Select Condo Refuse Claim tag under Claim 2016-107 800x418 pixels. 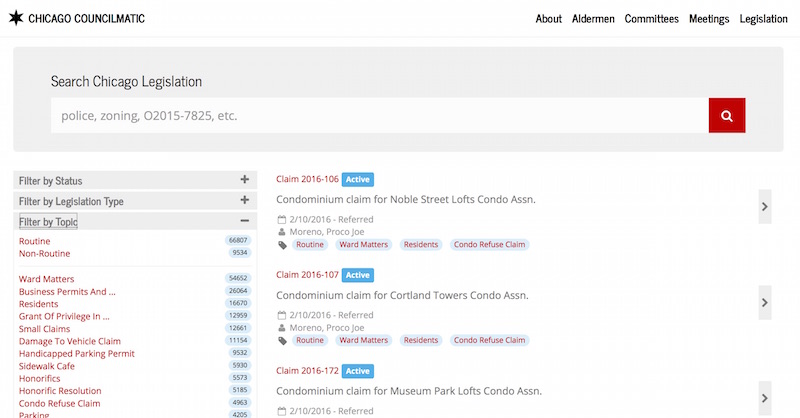(489, 340)
